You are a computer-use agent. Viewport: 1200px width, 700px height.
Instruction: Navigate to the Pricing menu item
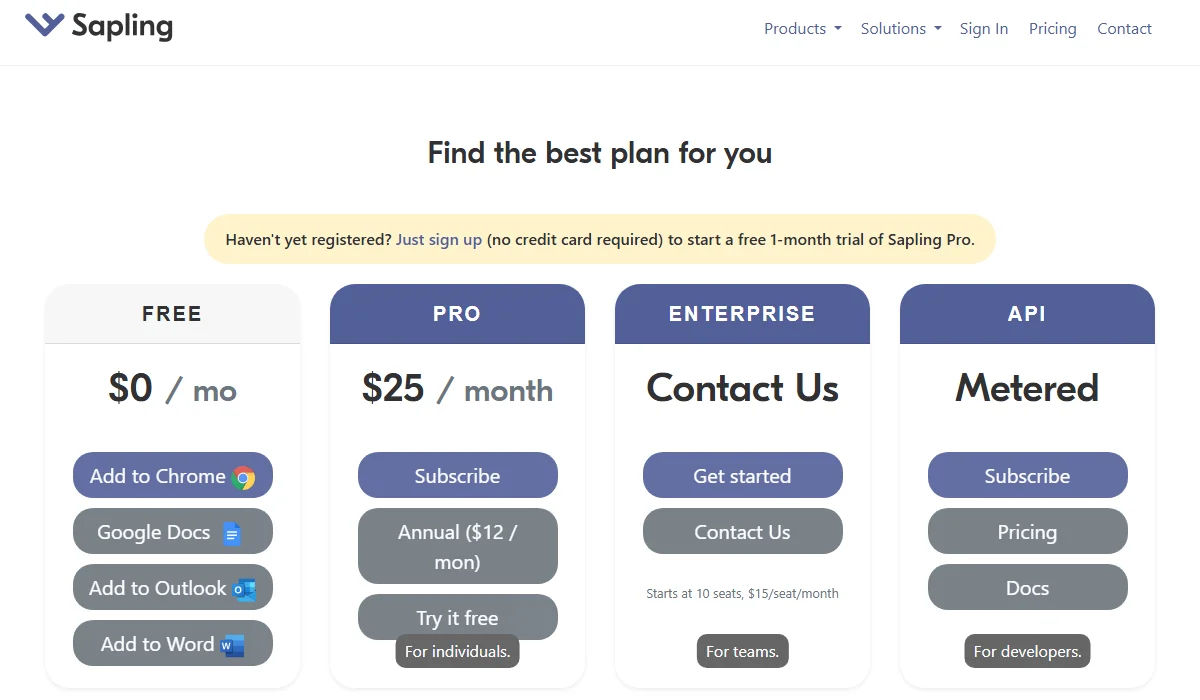(1052, 29)
